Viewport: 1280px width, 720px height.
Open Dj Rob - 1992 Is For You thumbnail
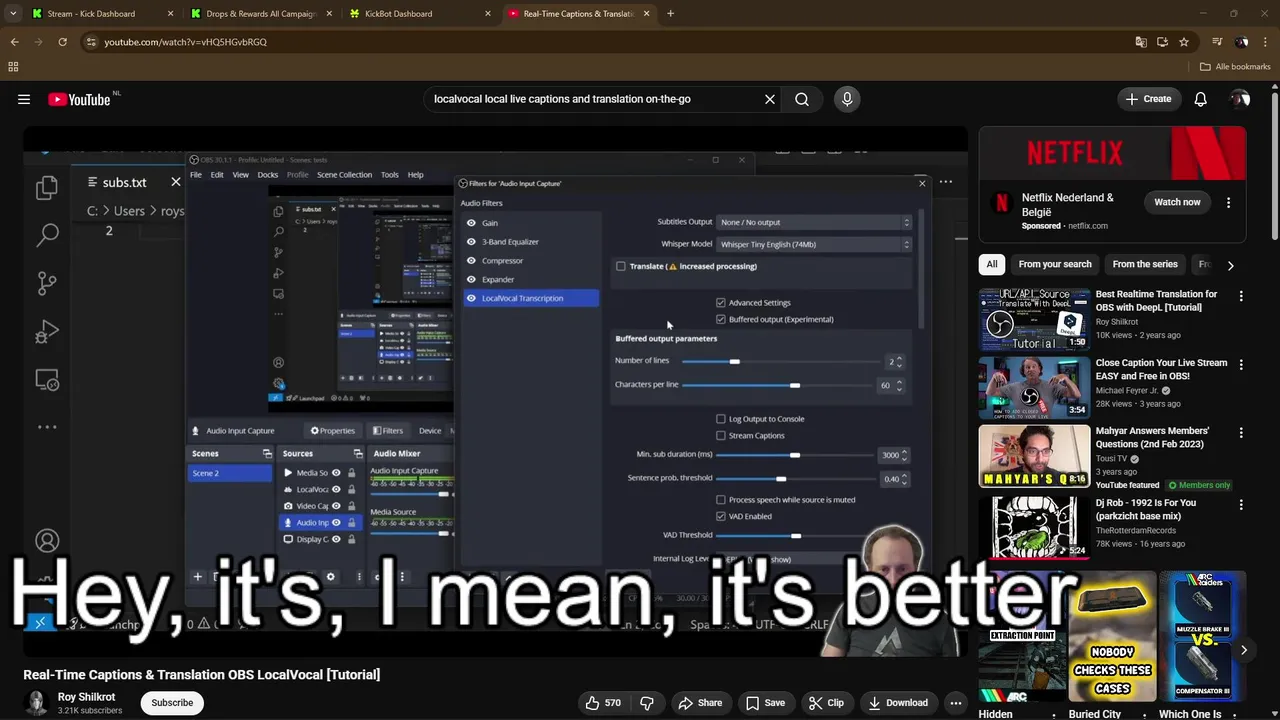[1034, 527]
